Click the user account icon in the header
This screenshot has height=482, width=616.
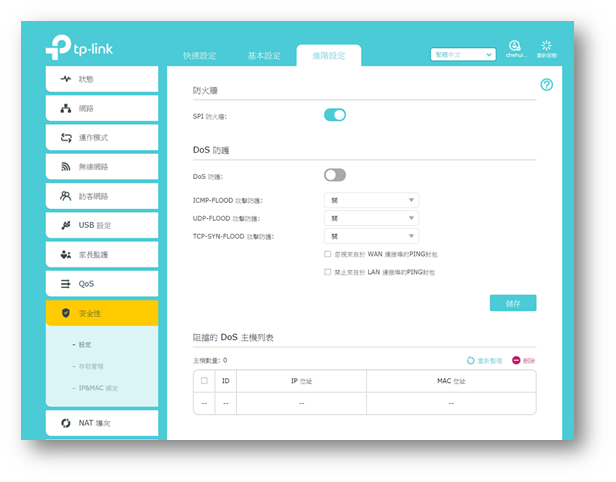[514, 48]
